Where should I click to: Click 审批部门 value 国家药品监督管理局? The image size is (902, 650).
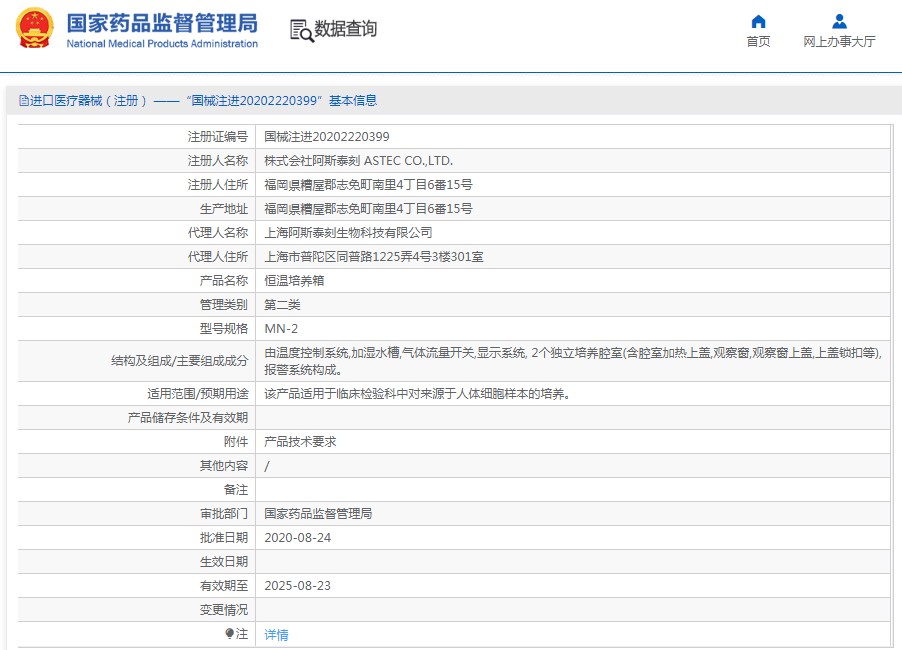tap(318, 513)
